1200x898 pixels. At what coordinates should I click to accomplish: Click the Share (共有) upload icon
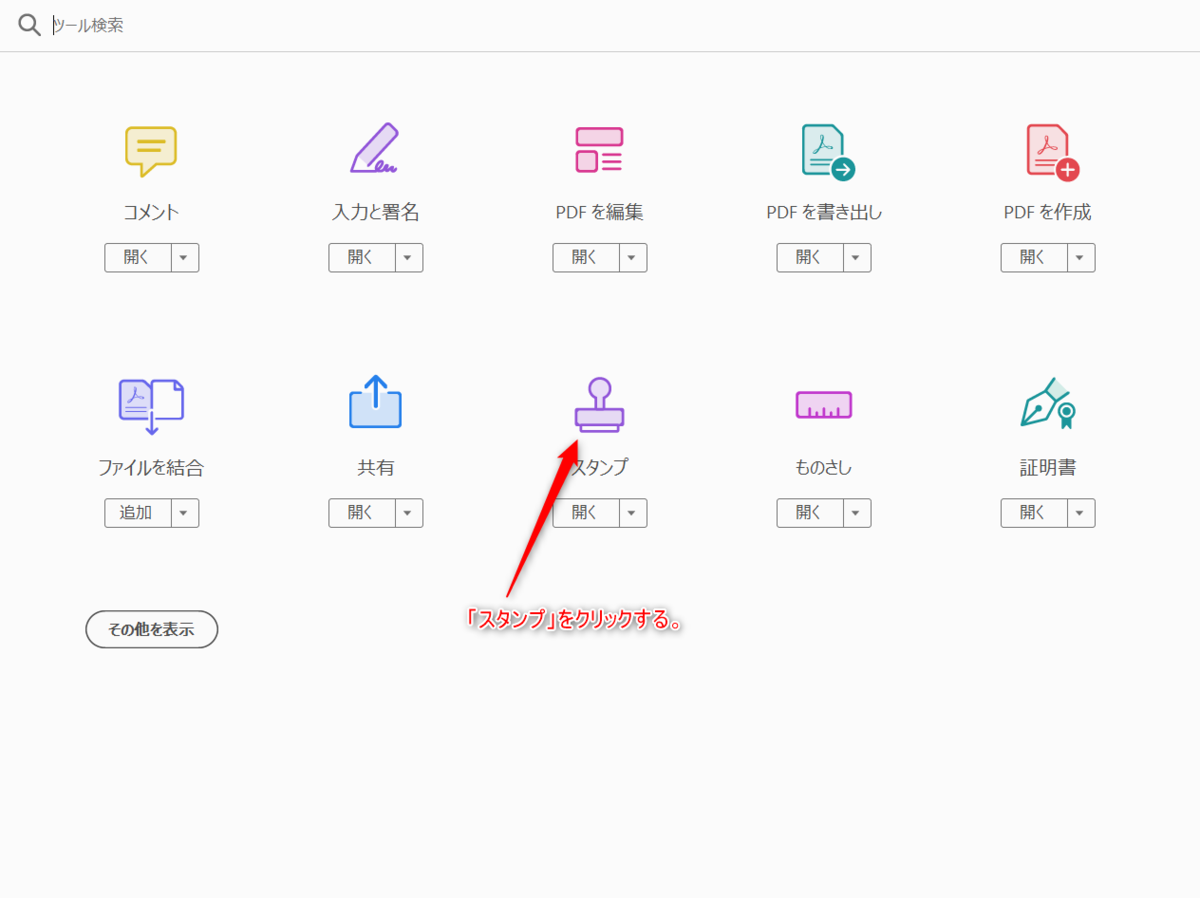point(375,402)
